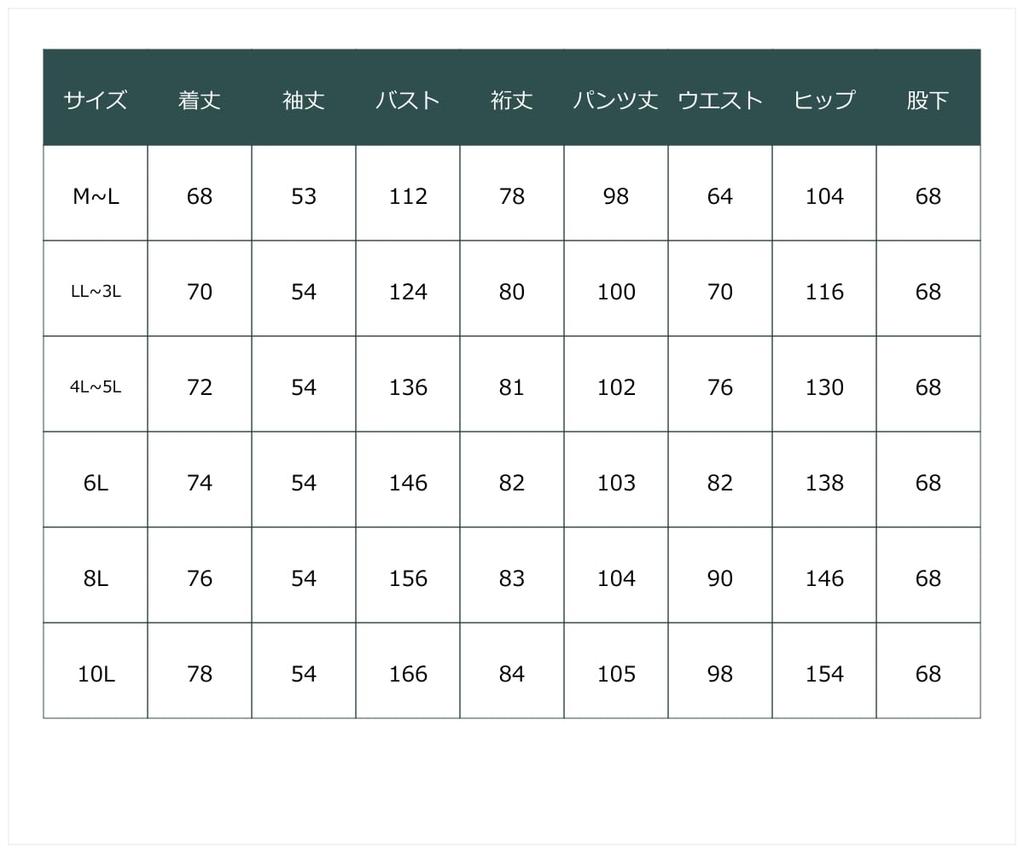The image size is (1024, 853).
Task: Select the 裄丈 header cell
Action: pyautogui.click(x=511, y=100)
